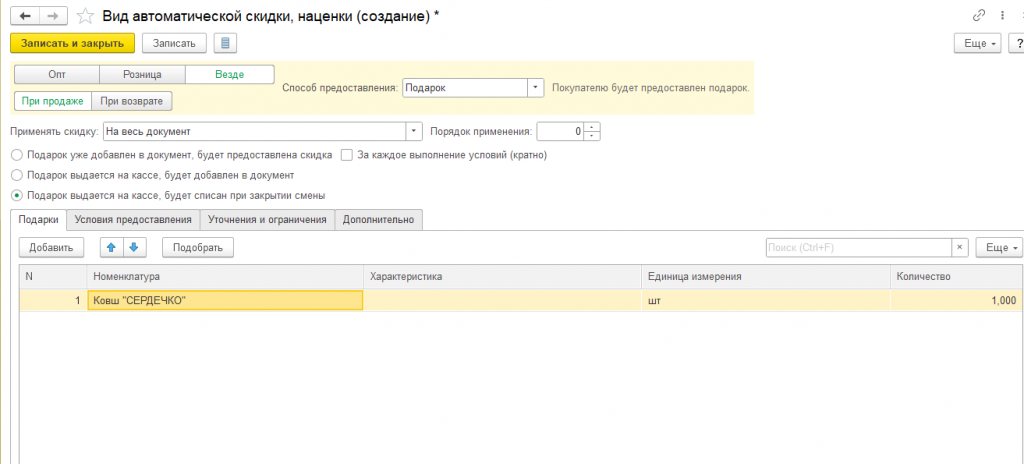This screenshot has height=464, width=1024.
Task: Choose 'будет добавлен в документ' gift option
Action: click(17, 175)
